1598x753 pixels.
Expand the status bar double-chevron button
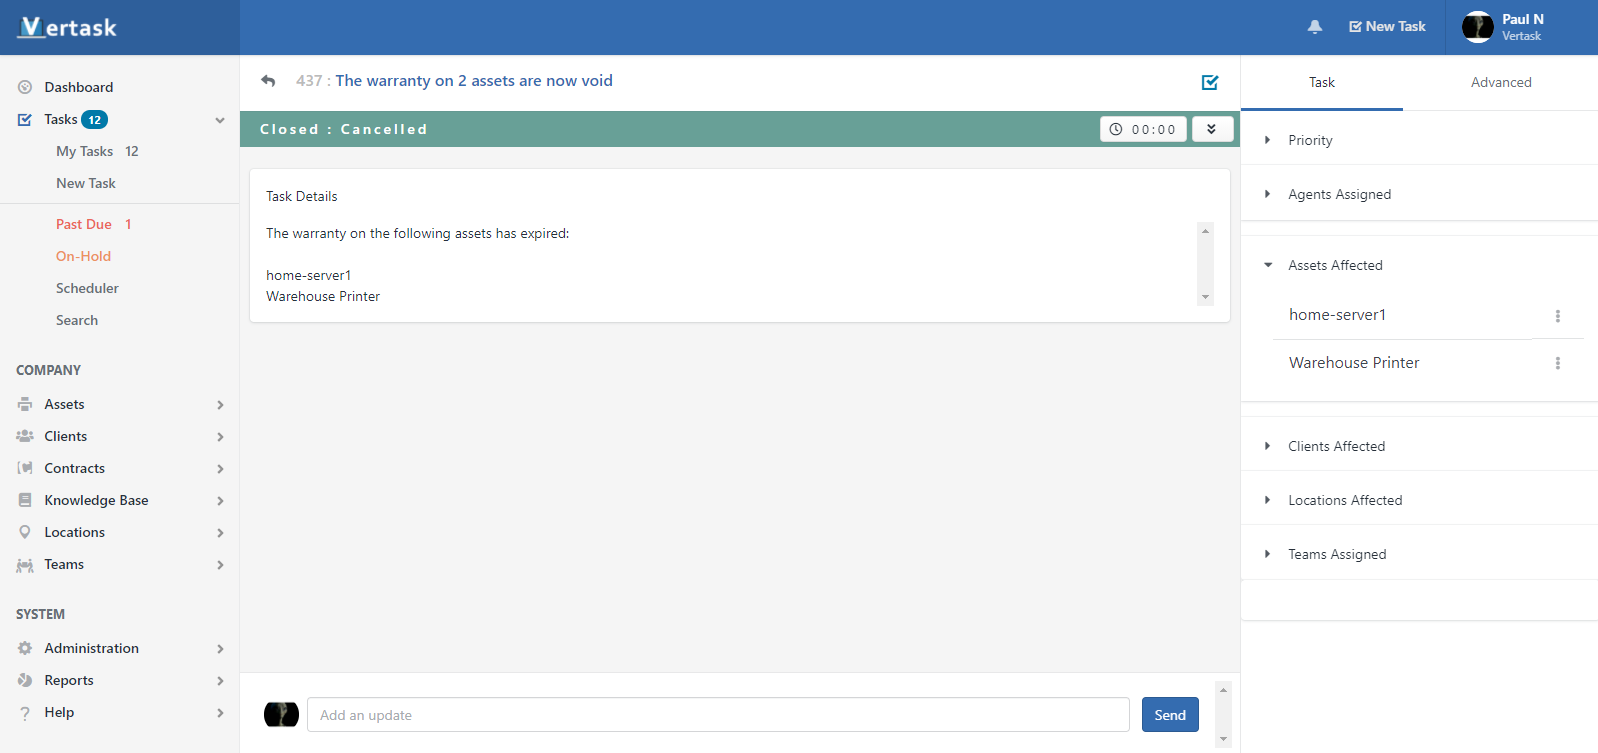click(x=1212, y=129)
